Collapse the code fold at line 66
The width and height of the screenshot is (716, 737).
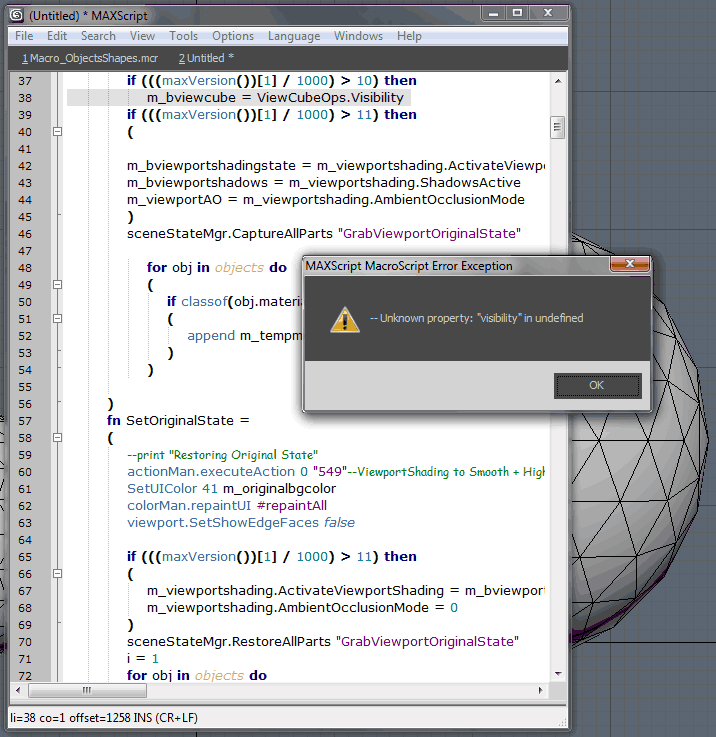(x=57, y=573)
